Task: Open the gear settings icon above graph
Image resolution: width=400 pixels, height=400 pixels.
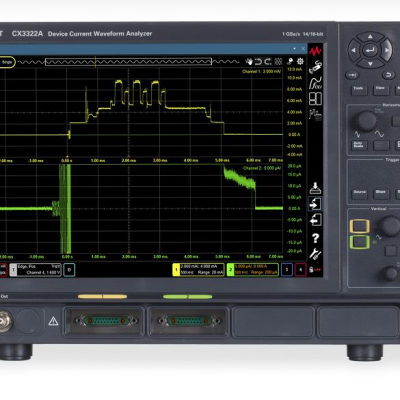Action: point(300,61)
